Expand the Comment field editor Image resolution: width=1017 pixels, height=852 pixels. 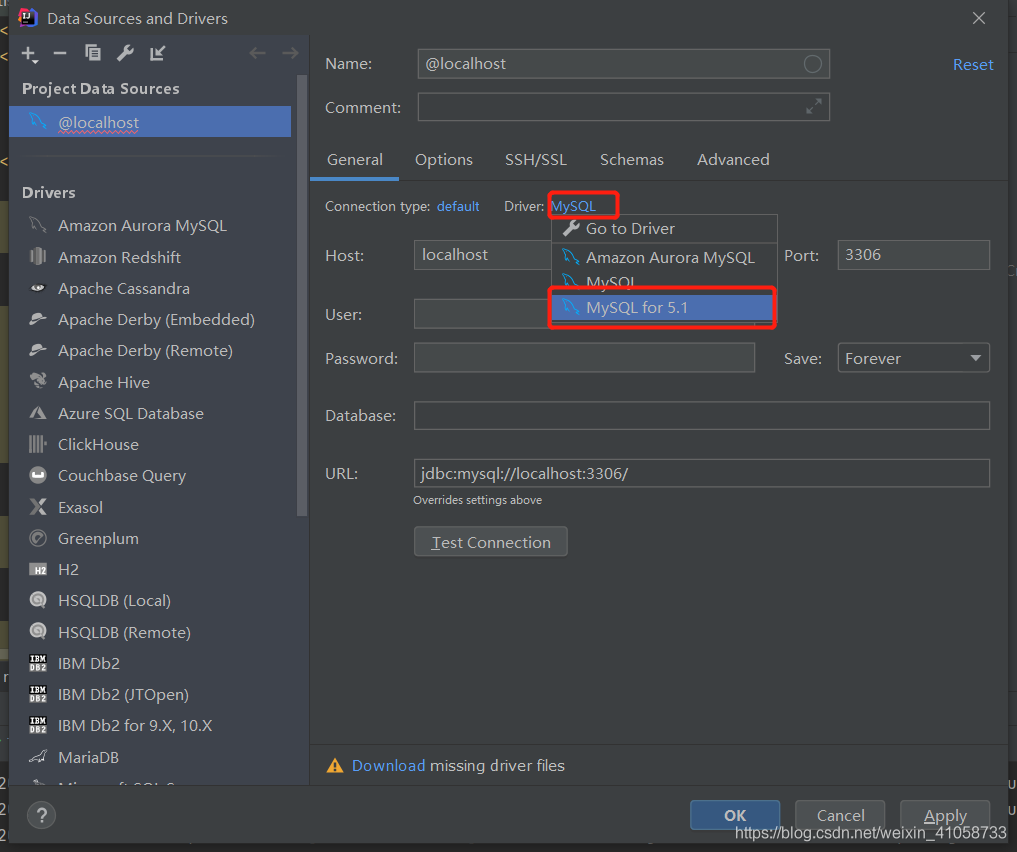point(813,106)
